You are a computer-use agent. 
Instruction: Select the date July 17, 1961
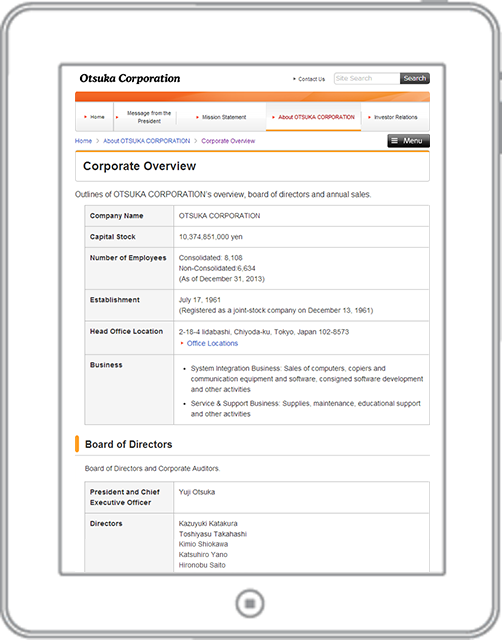click(x=200, y=300)
